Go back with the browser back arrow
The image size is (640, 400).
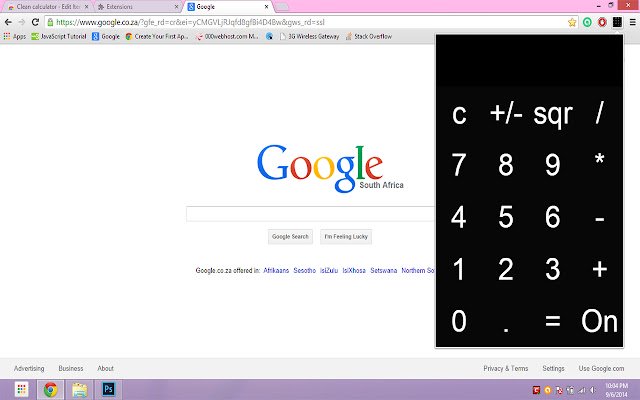8,22
